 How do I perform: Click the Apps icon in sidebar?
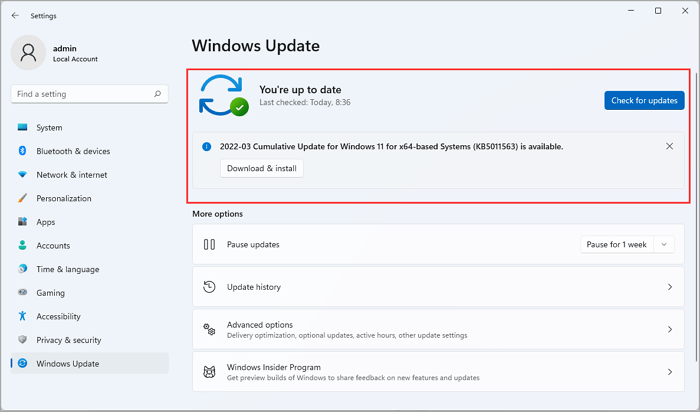(x=22, y=221)
